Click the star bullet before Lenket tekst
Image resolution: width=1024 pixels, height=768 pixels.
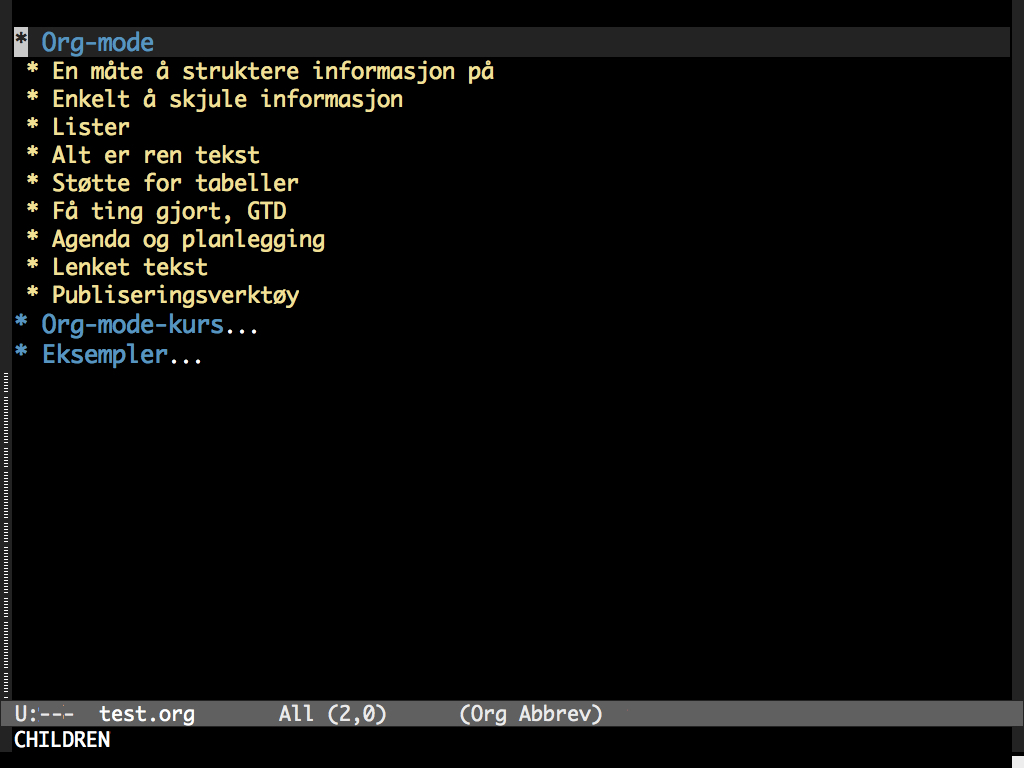click(x=33, y=267)
